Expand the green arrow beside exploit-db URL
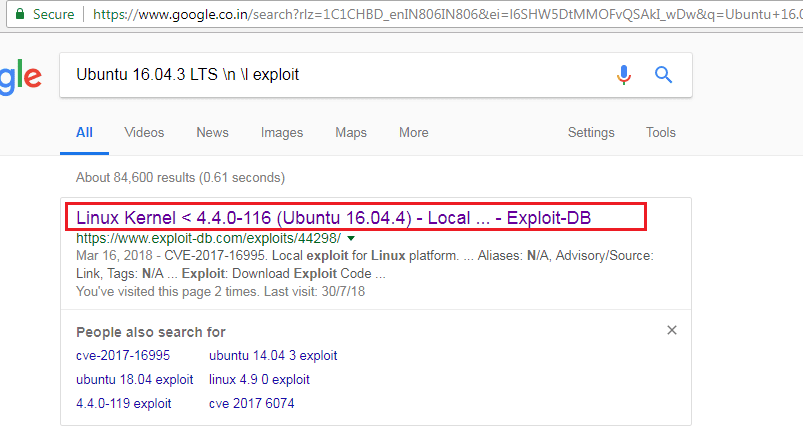The height and width of the screenshot is (442, 803). point(351,239)
